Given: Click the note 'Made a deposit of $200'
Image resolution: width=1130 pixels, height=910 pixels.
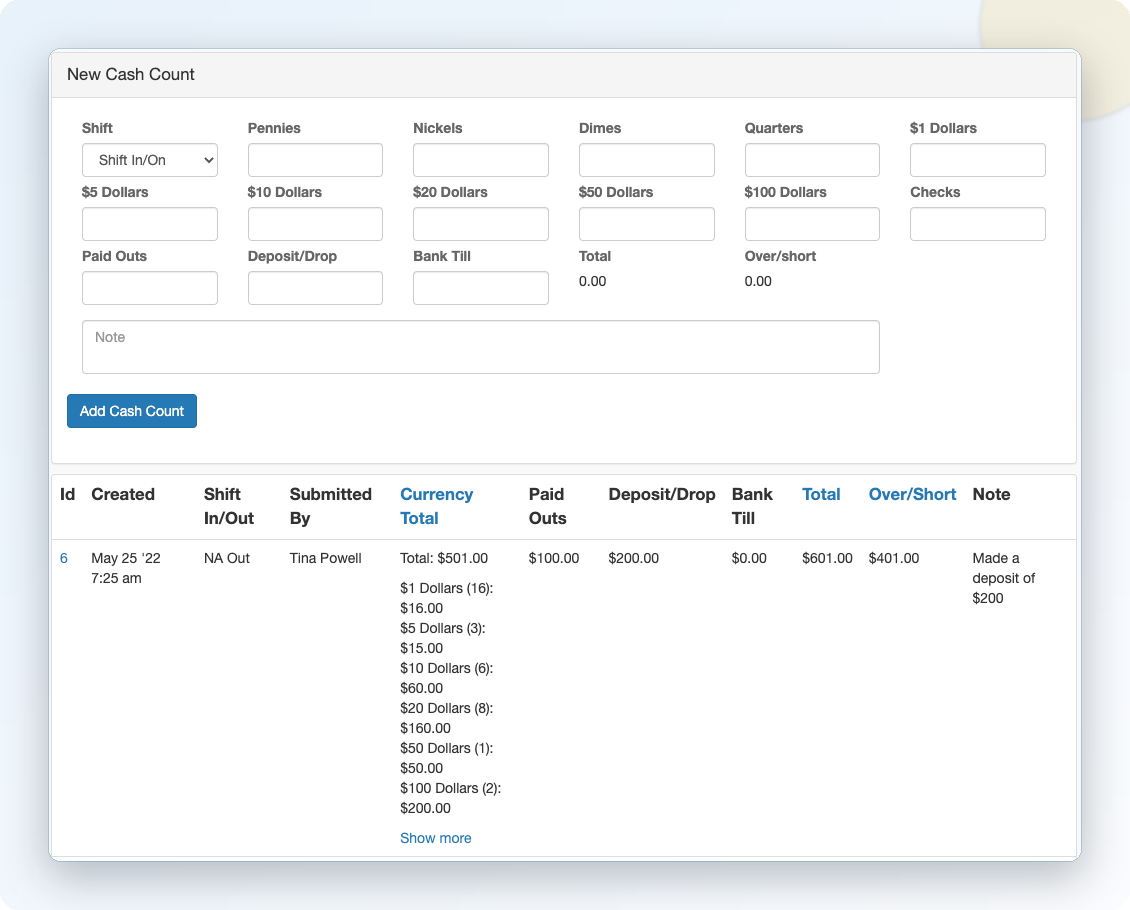Looking at the screenshot, I should coord(1003,578).
